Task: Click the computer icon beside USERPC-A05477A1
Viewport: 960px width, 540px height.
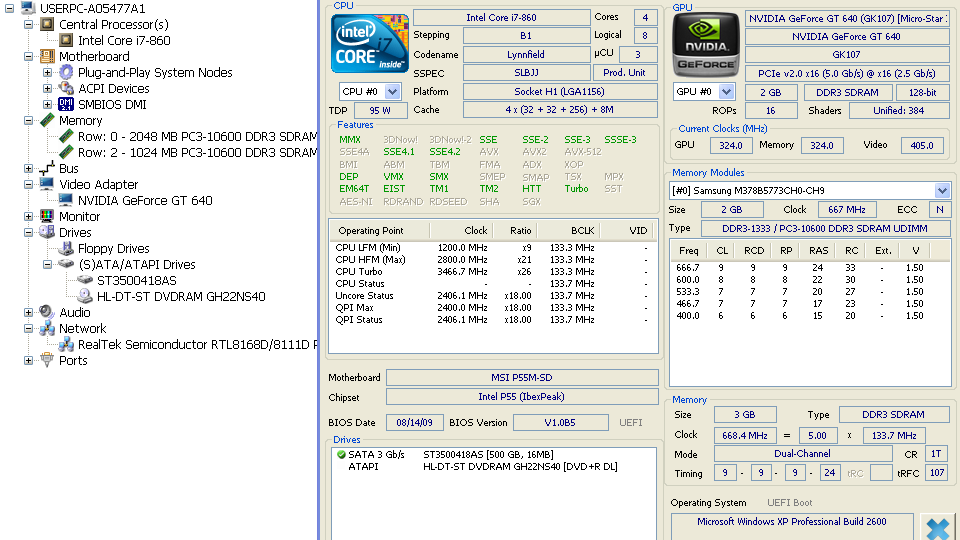Action: point(28,8)
